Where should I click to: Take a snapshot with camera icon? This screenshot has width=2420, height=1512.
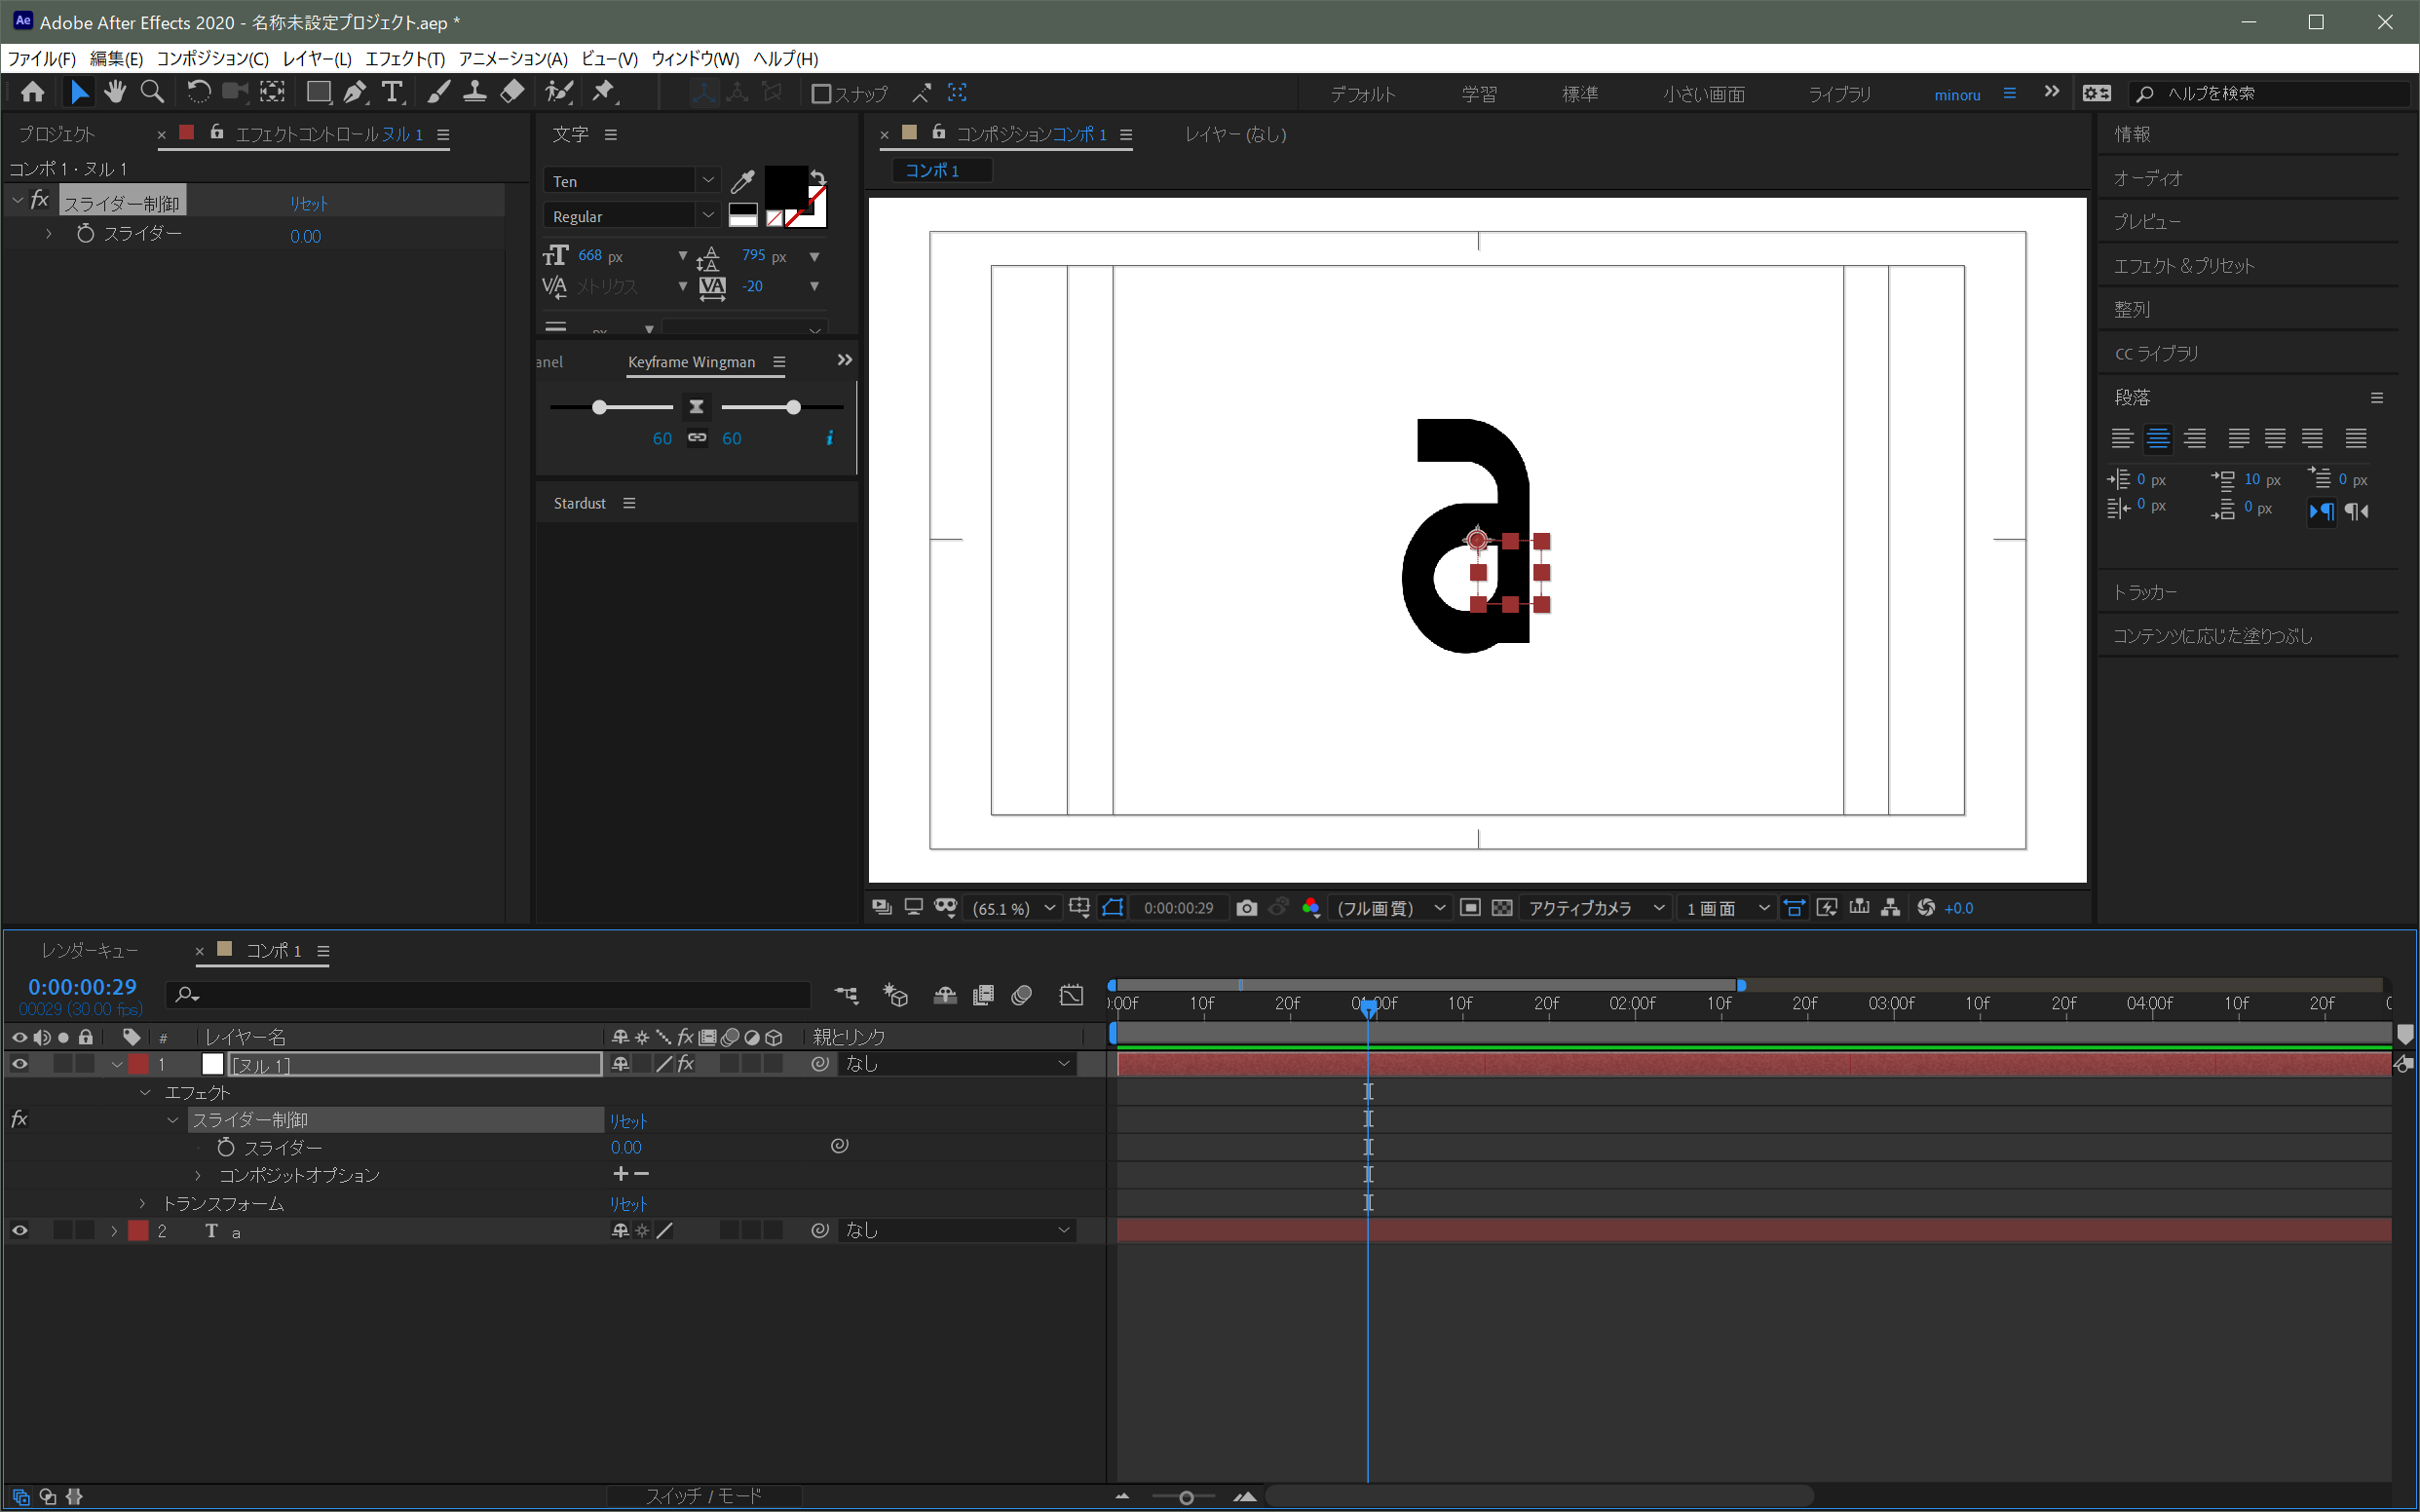pyautogui.click(x=1246, y=908)
